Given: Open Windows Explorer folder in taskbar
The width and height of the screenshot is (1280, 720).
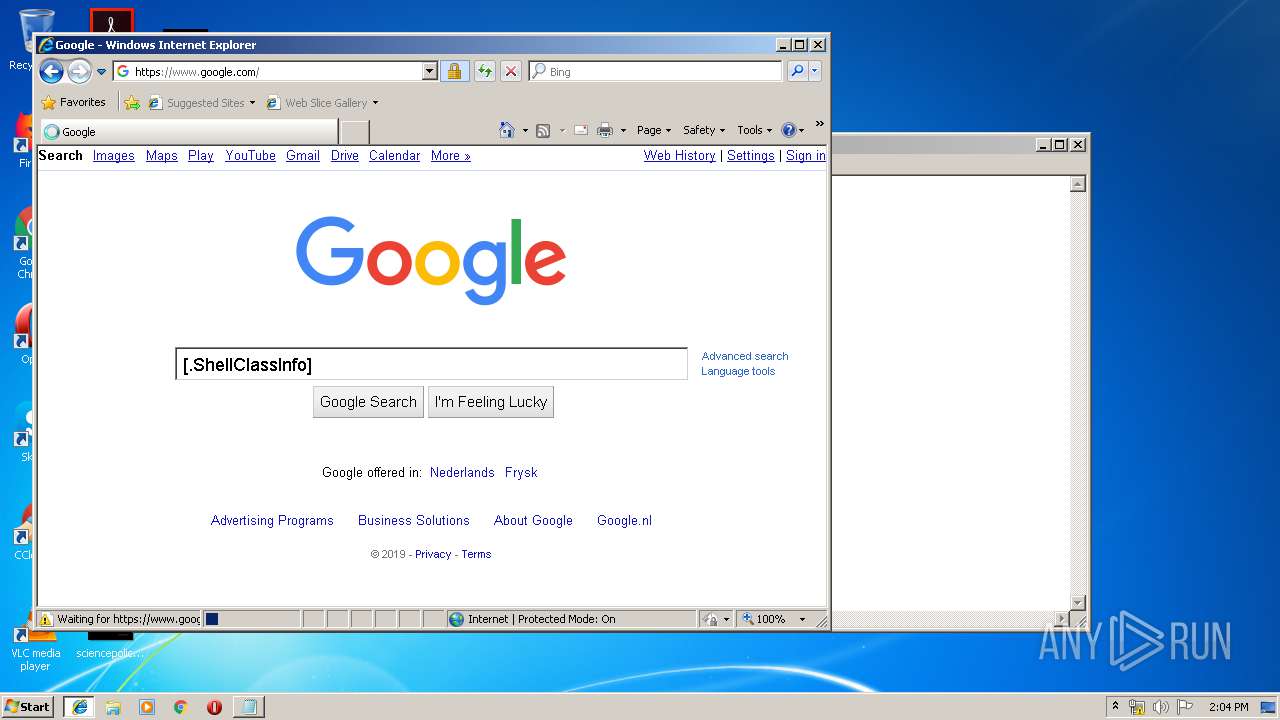Looking at the screenshot, I should pyautogui.click(x=113, y=706).
